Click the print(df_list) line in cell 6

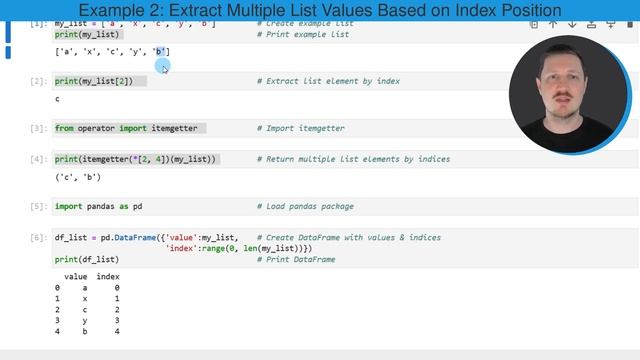87,260
